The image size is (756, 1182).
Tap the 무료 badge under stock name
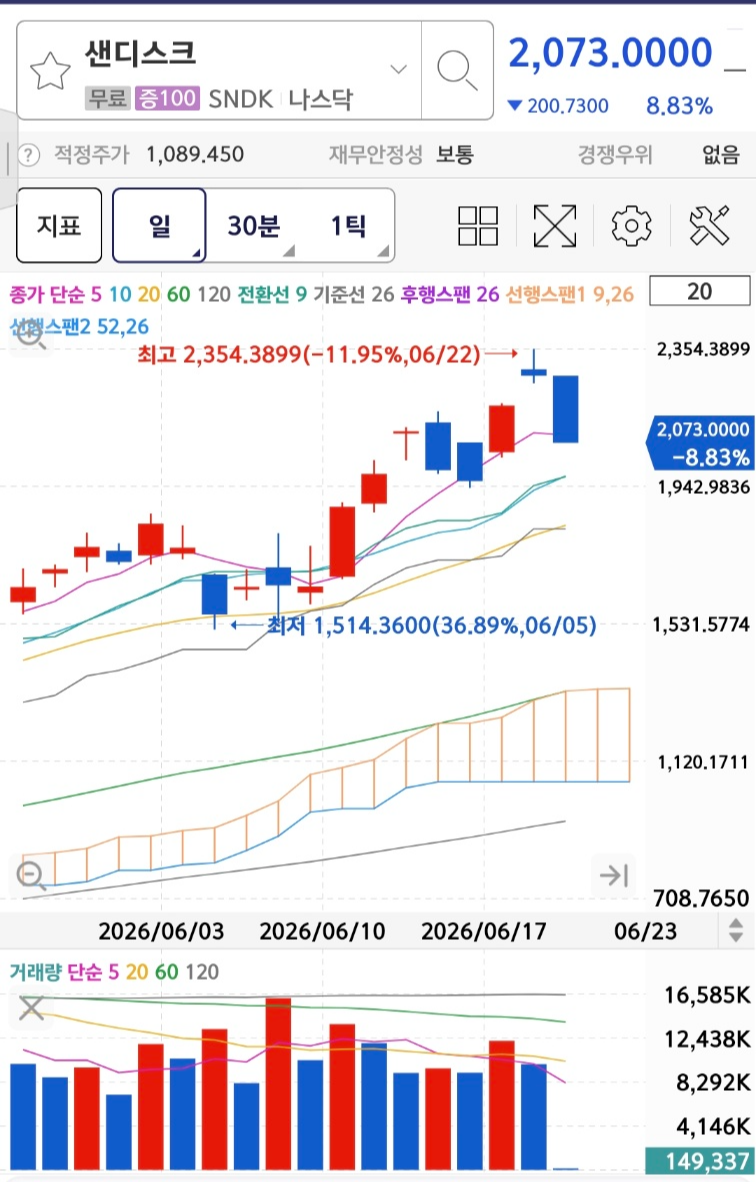[x=108, y=98]
